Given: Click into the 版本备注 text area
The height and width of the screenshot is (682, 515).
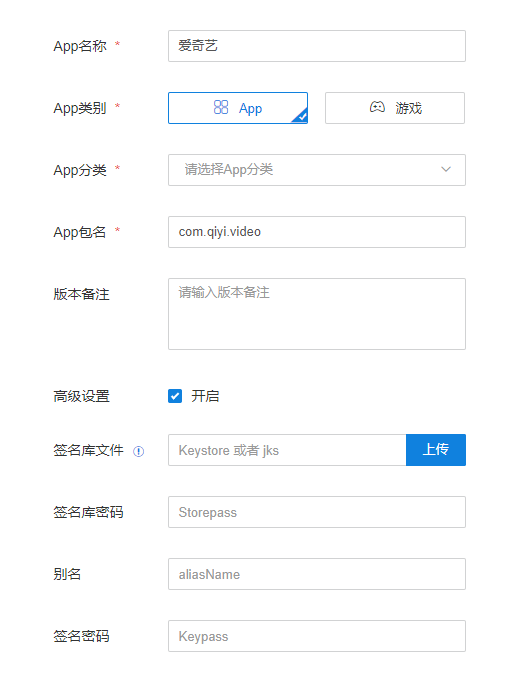Looking at the screenshot, I should (317, 314).
